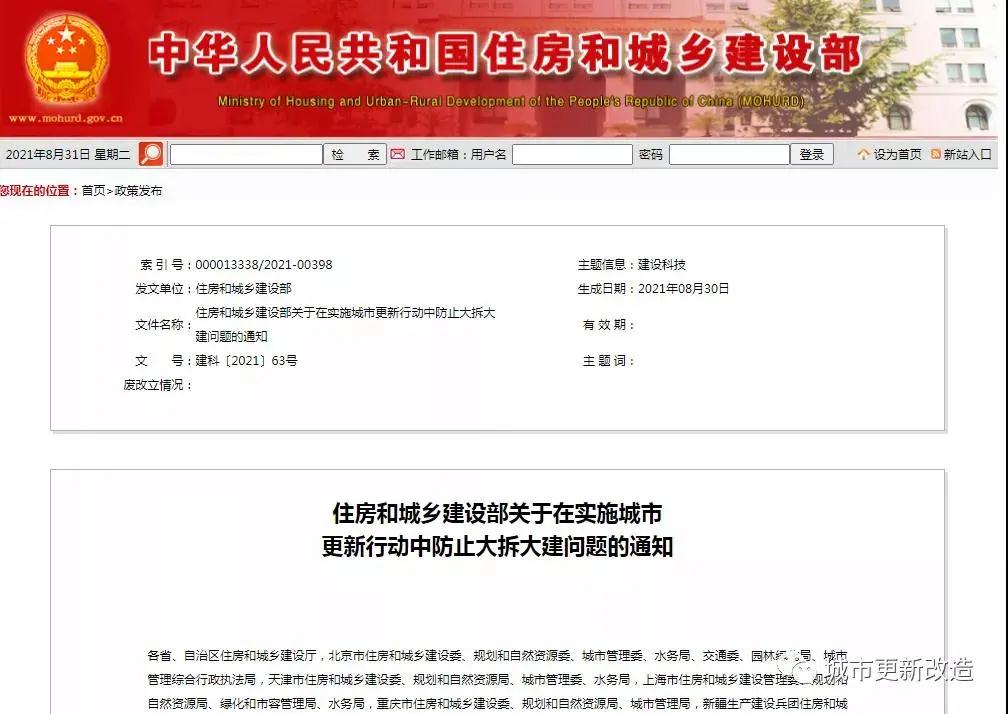Viewport: 1008px width, 714px height.
Task: Click the article headline 住房和城乡建设部关于在实施城市
Action: [x=497, y=513]
